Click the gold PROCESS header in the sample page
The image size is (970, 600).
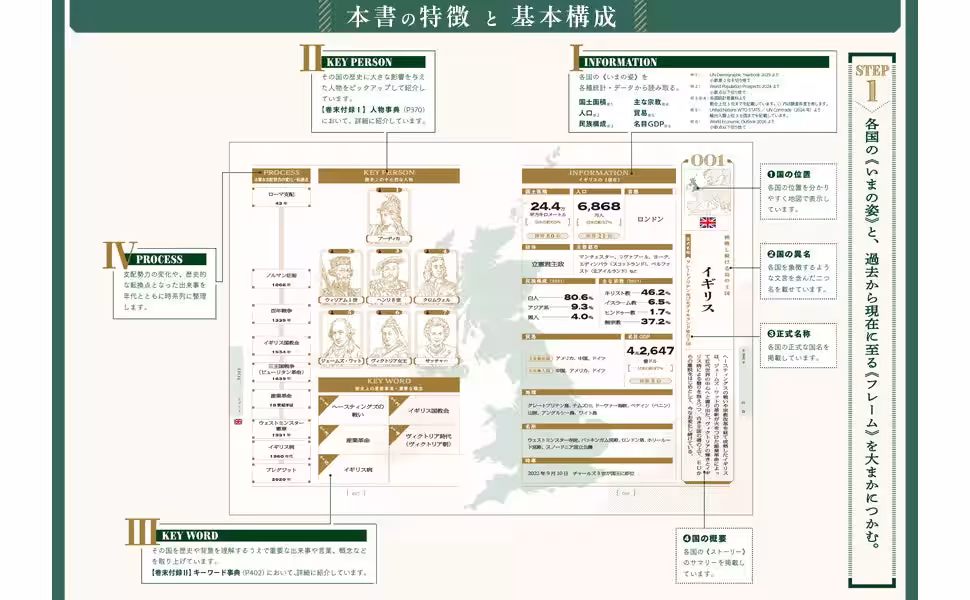[x=281, y=175]
